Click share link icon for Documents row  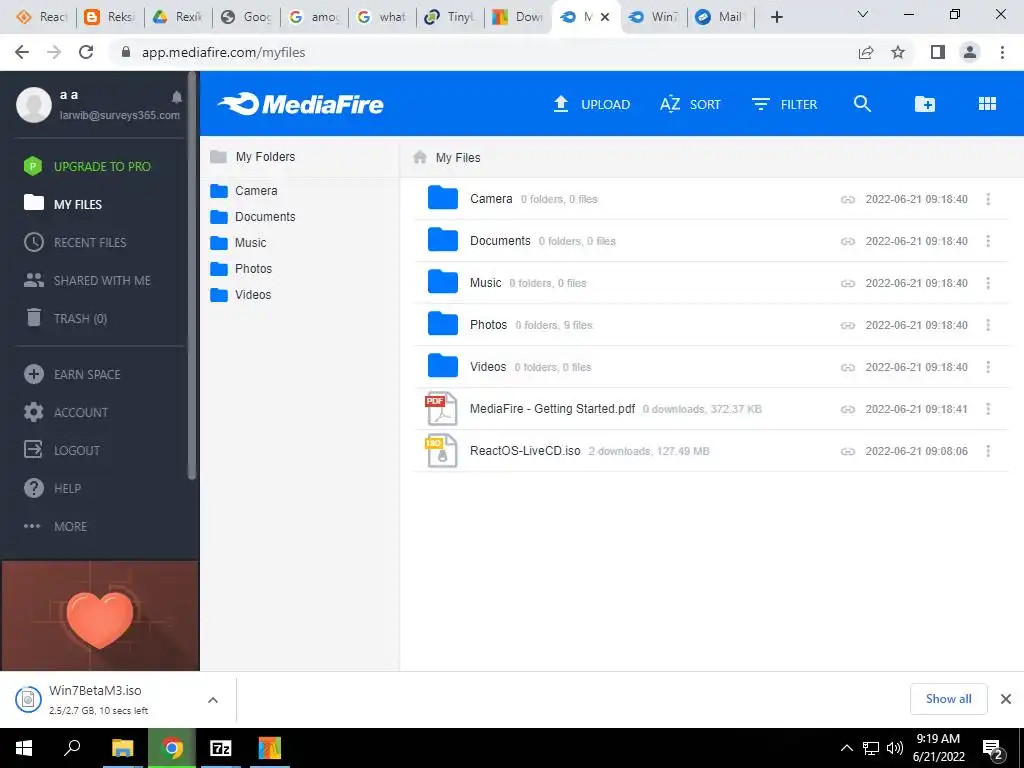pos(848,241)
